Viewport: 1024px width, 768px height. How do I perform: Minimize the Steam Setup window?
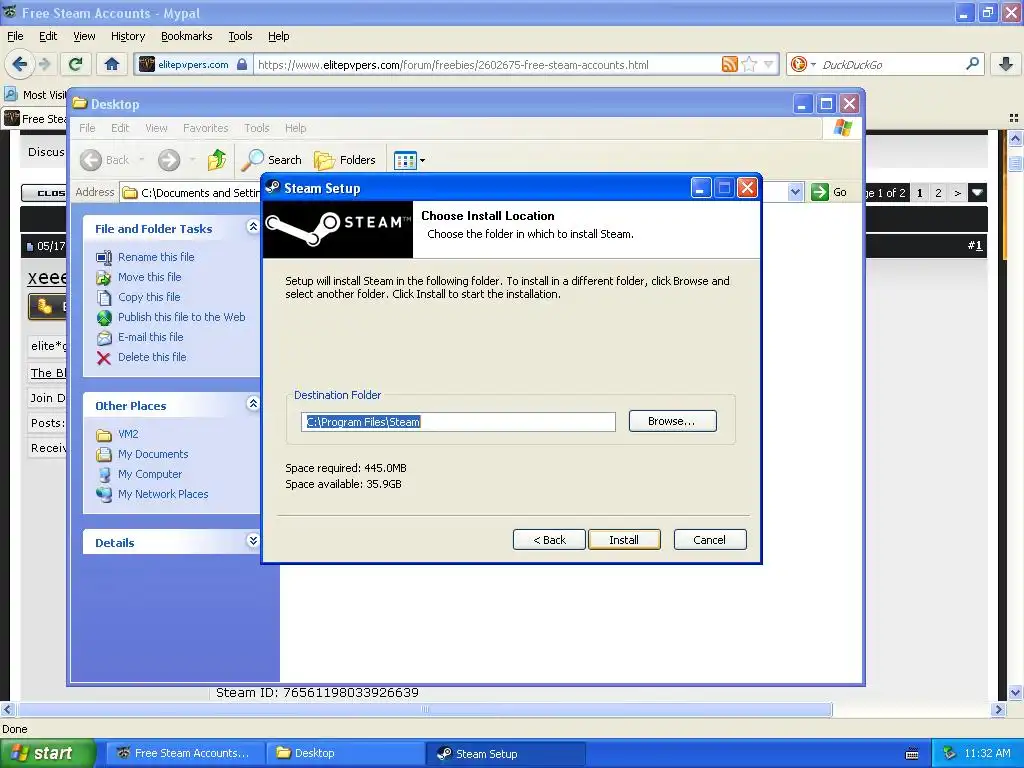(x=701, y=188)
